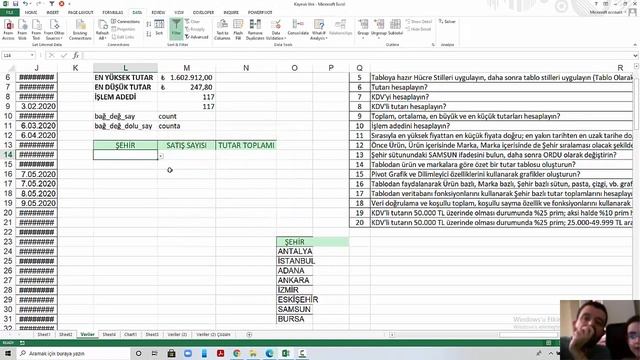Open workbook Connections

point(126,21)
